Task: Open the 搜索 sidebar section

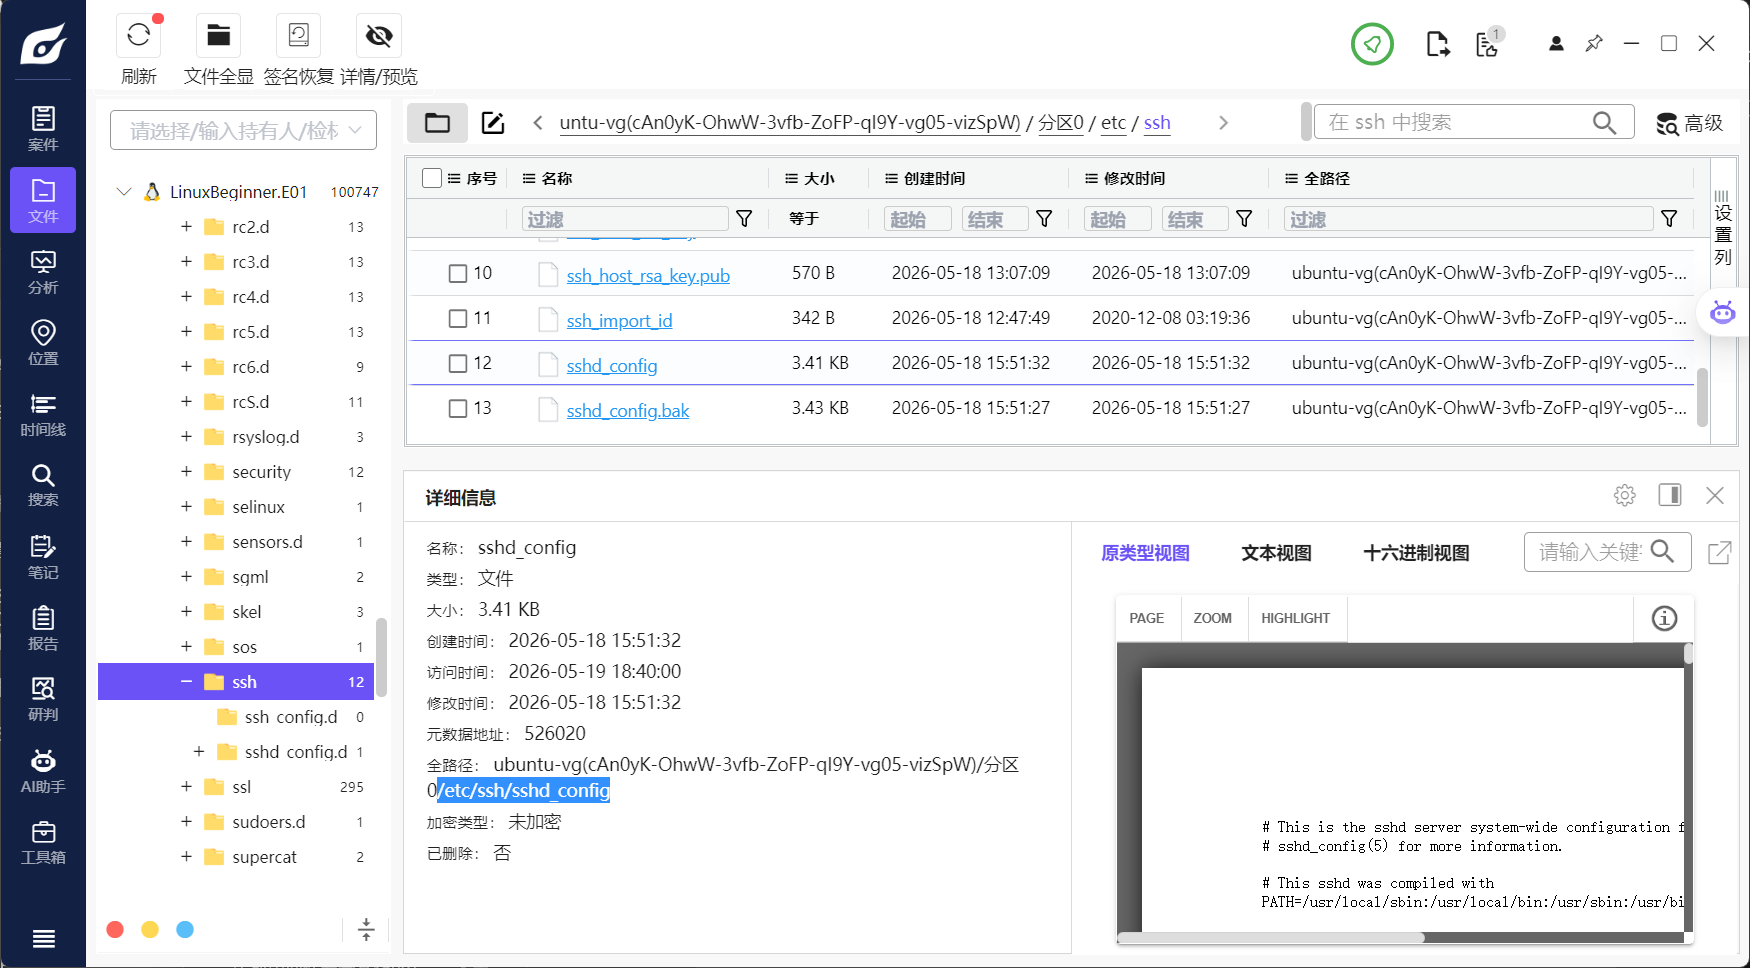Action: click(x=43, y=485)
